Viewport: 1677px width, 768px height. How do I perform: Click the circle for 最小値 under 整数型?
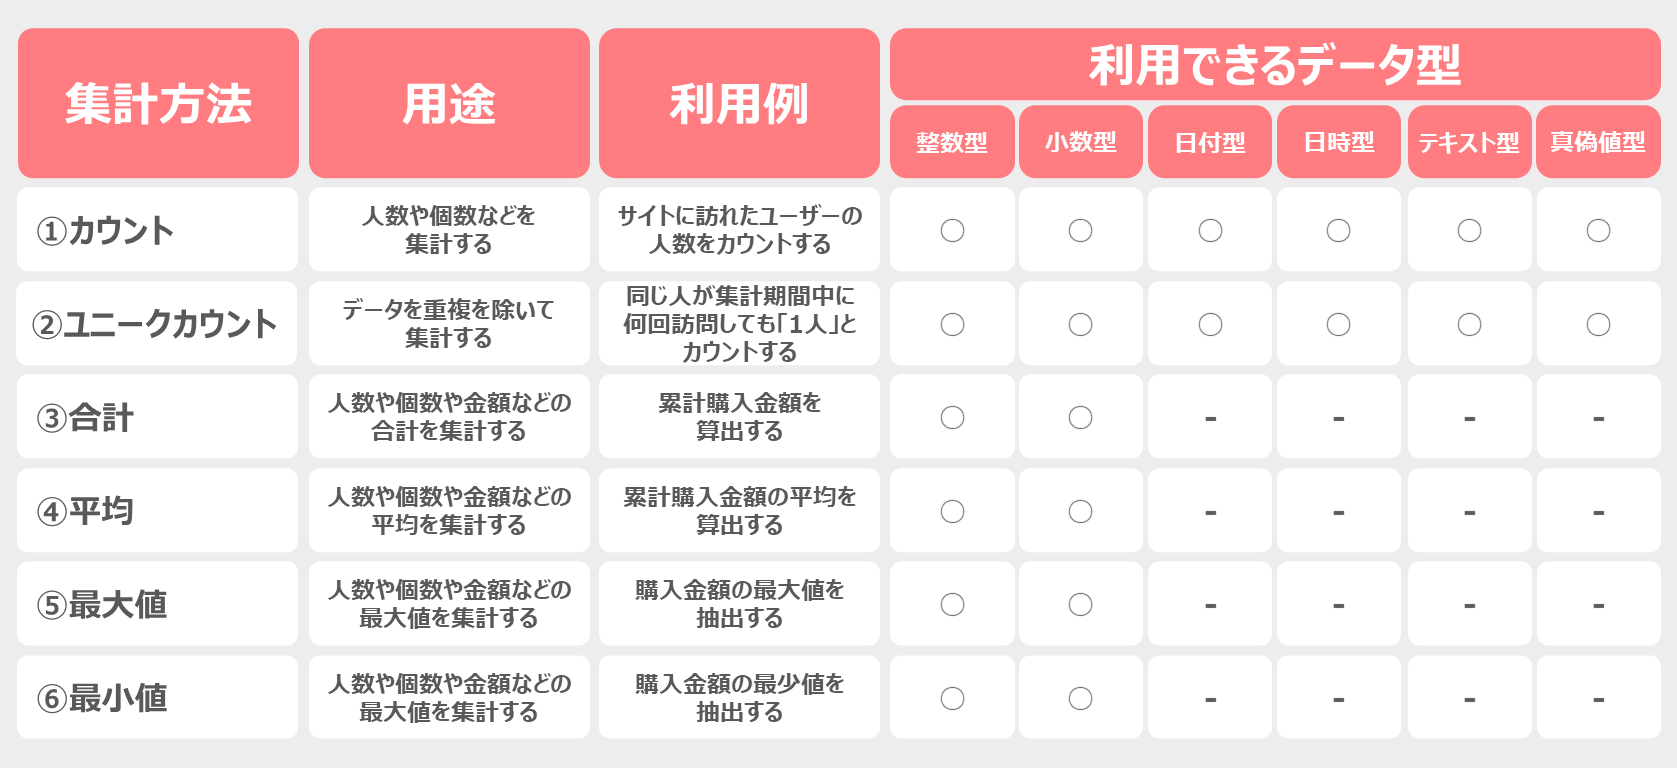click(952, 698)
